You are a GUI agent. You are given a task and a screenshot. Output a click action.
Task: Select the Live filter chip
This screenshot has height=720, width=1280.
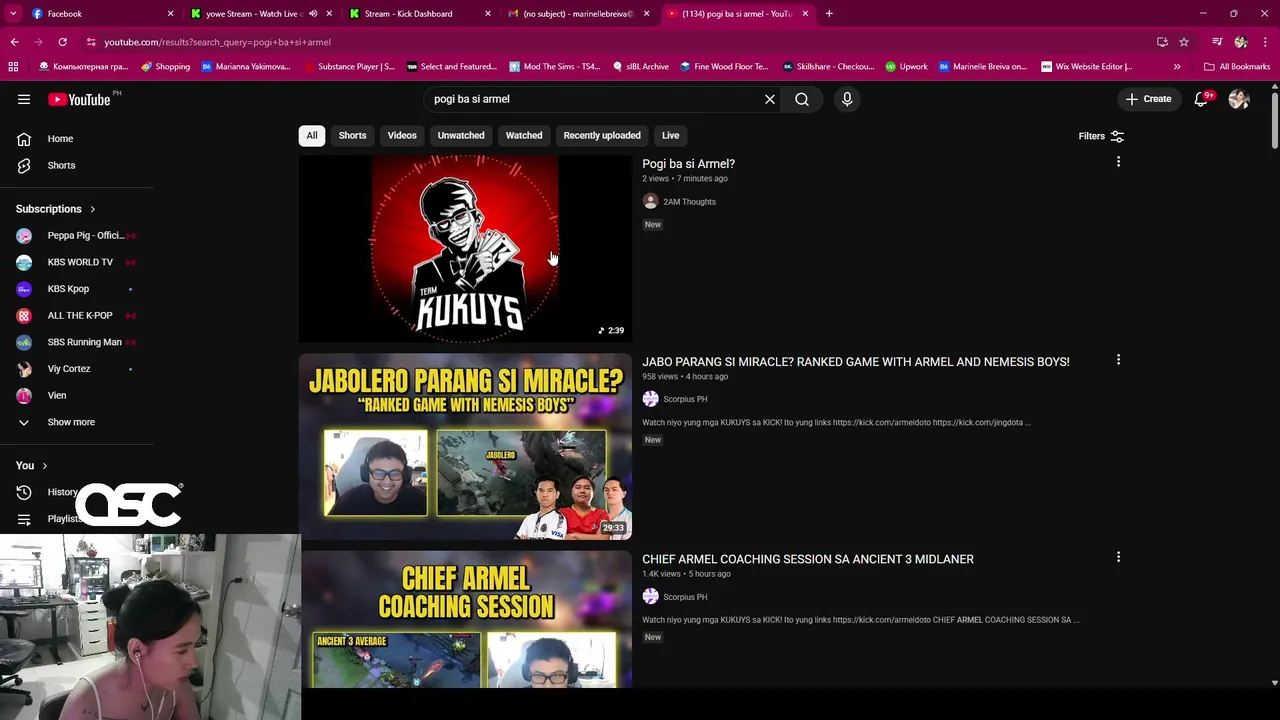(670, 136)
